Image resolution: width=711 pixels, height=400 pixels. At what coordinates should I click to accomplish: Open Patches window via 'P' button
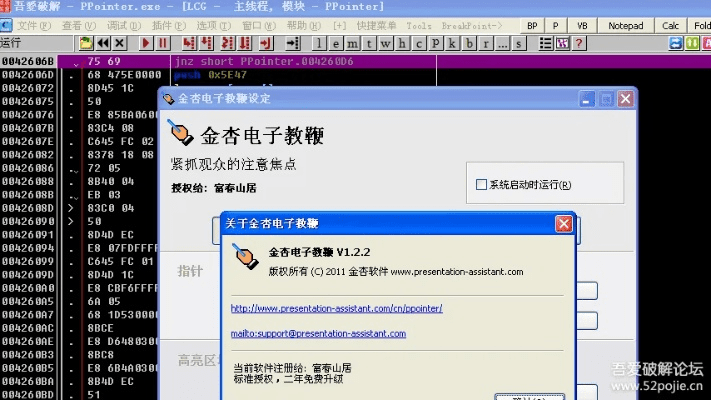[x=435, y=44]
